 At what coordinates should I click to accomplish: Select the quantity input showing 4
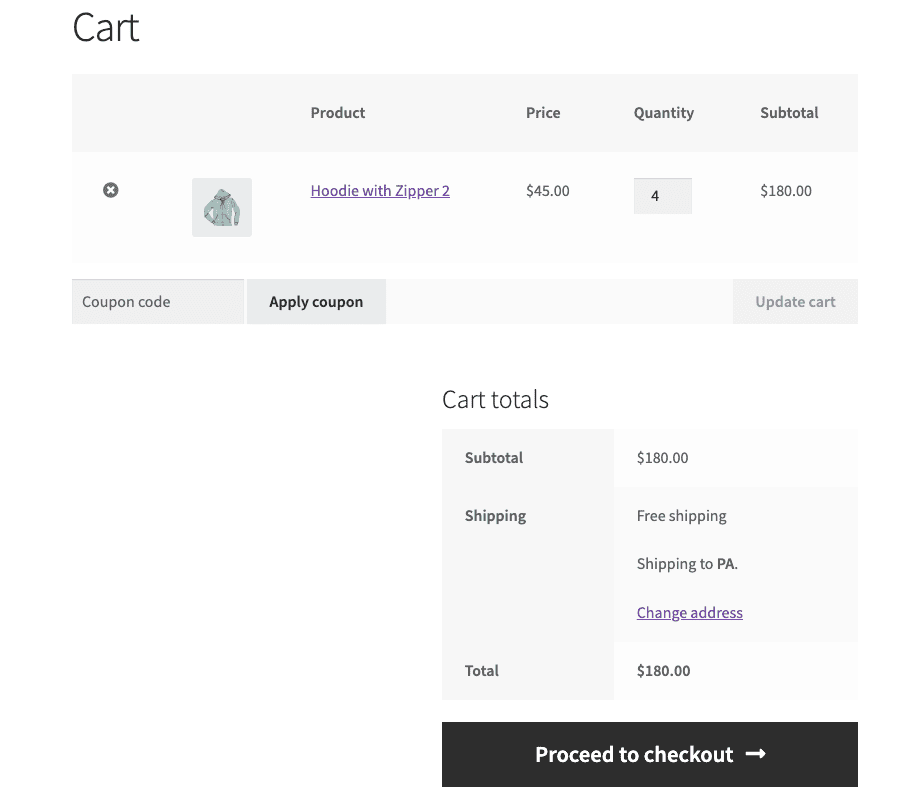[662, 196]
